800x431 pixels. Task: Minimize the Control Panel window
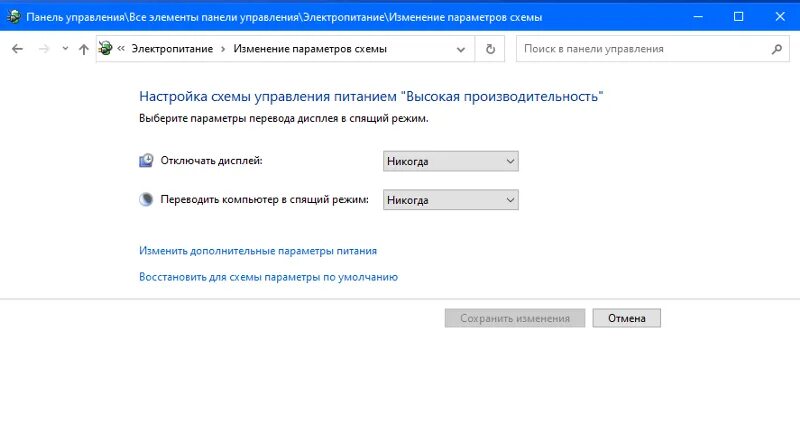click(x=698, y=17)
